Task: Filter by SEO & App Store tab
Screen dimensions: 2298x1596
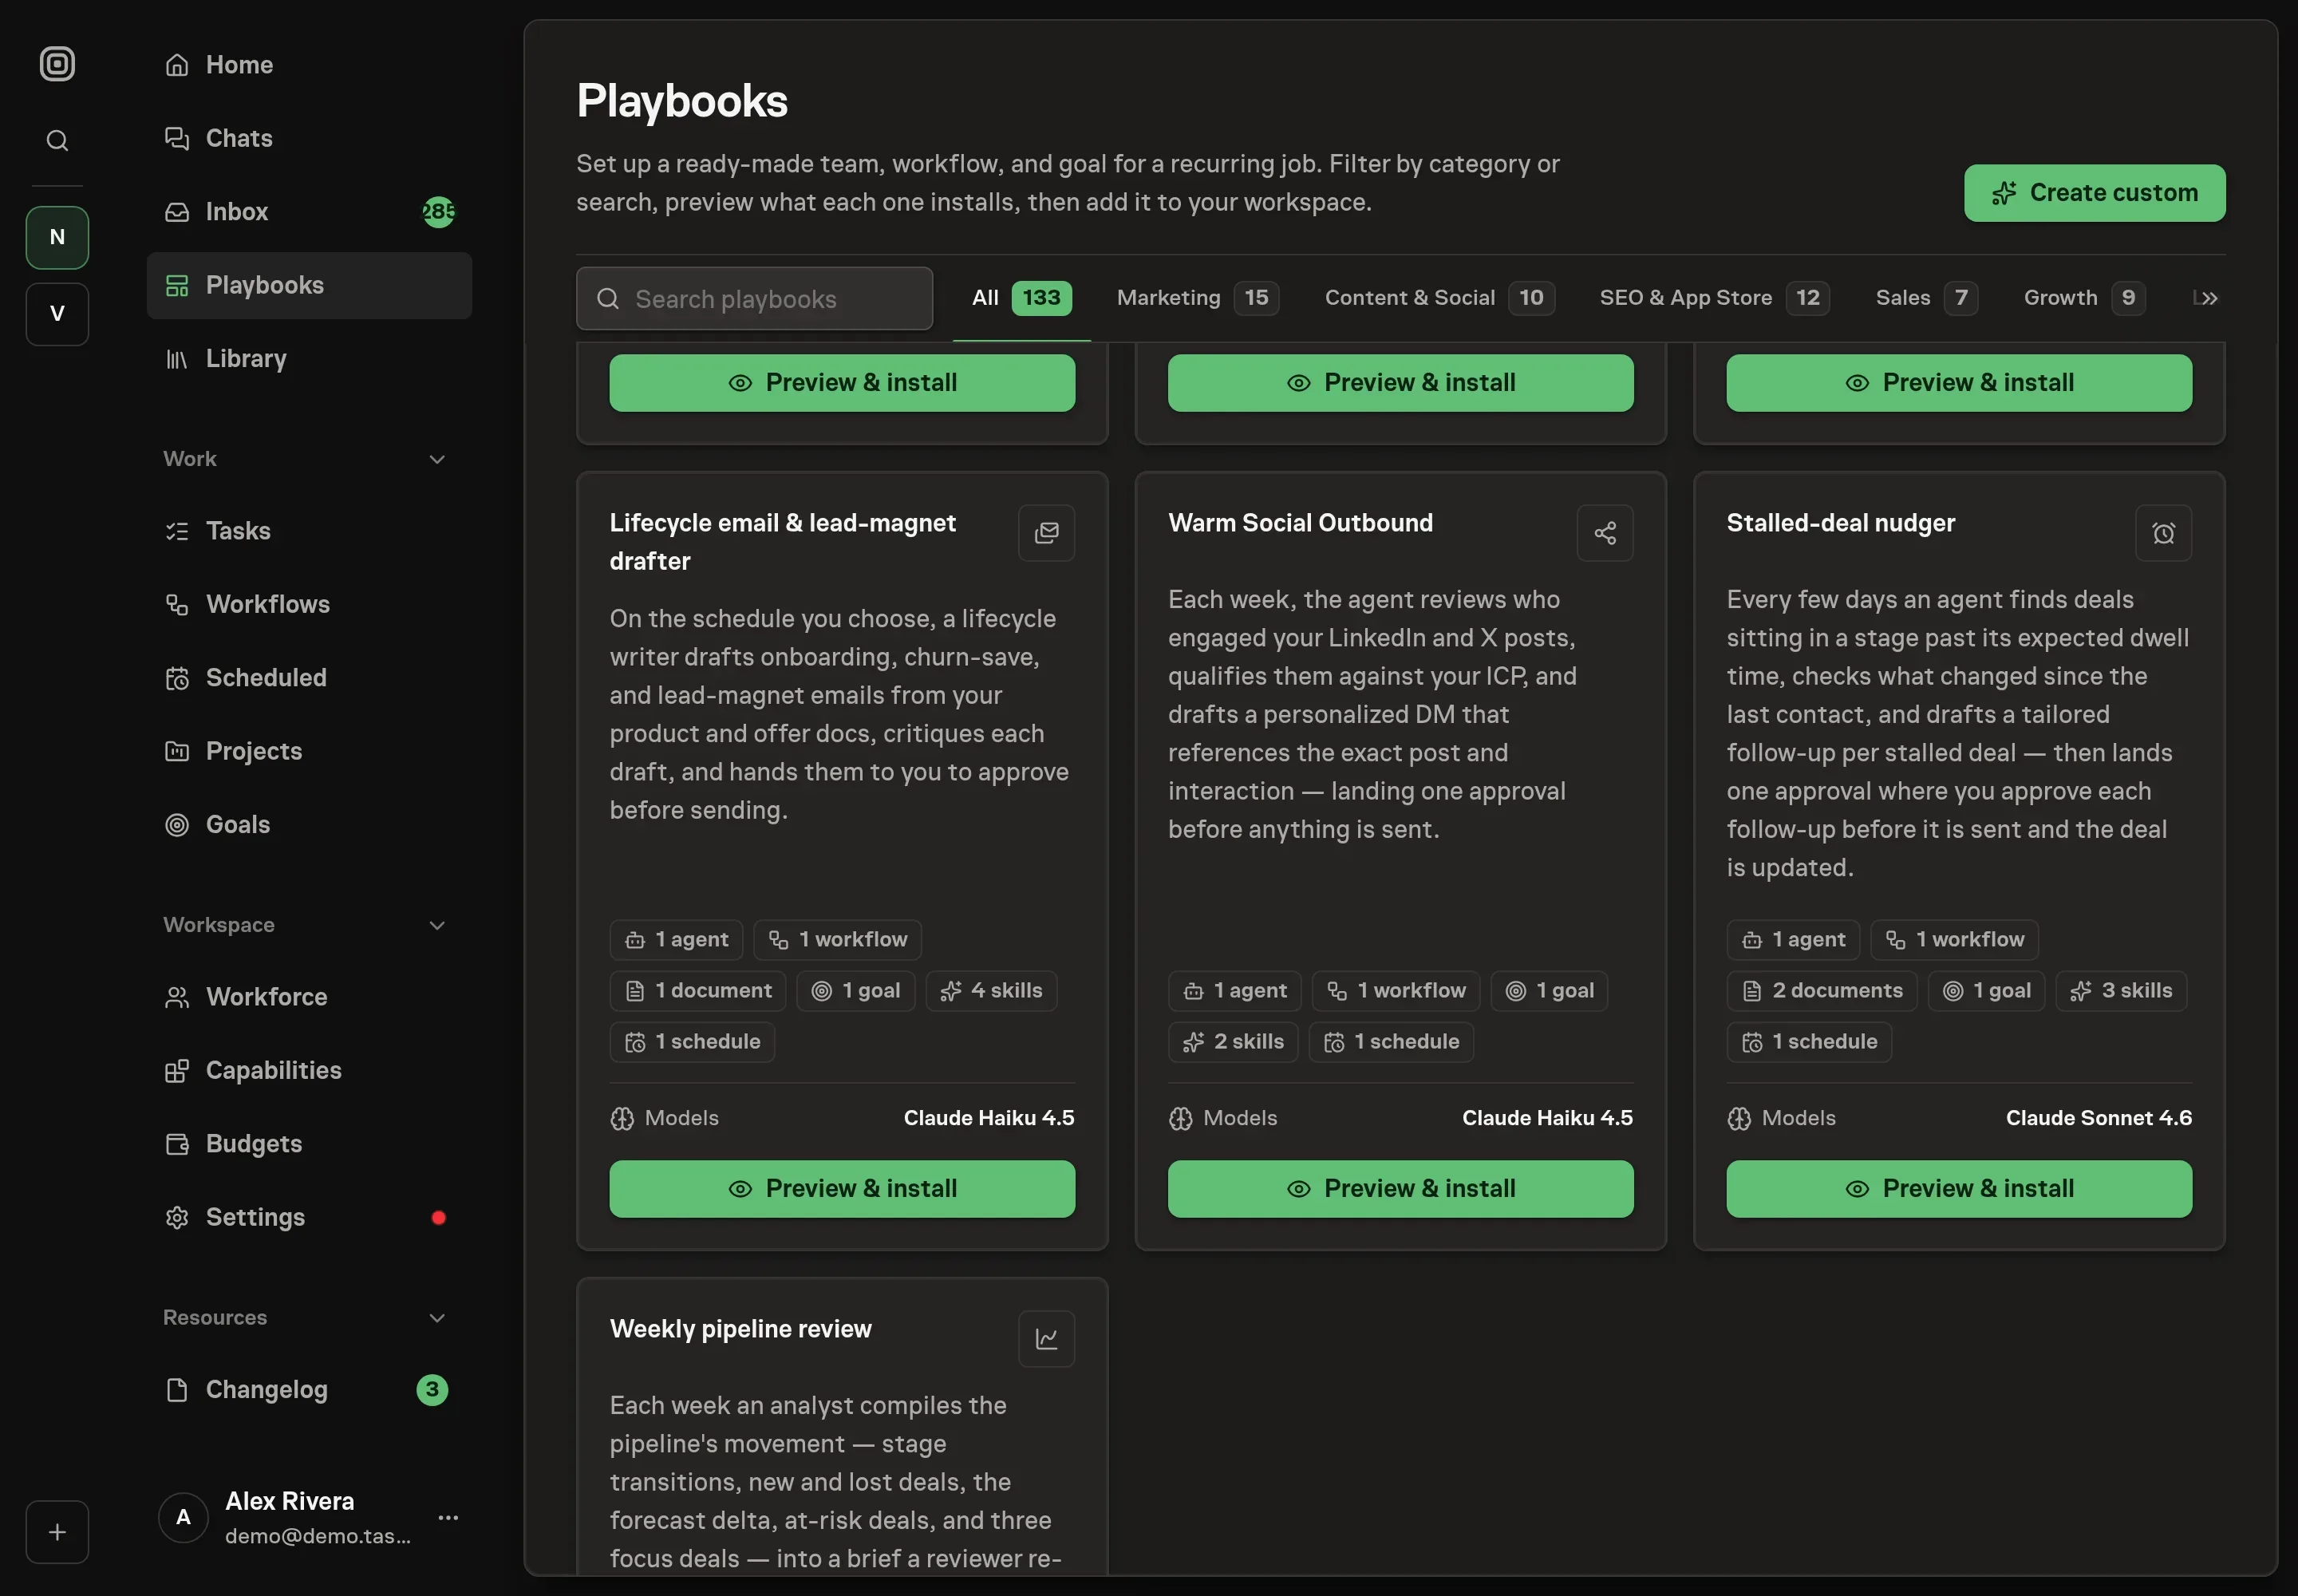Action: [x=1714, y=298]
